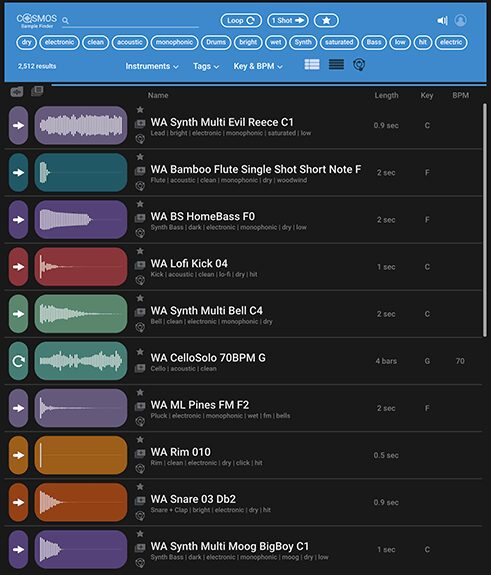Find similar to WA Synth Multi Evil Reece C1

point(140,139)
